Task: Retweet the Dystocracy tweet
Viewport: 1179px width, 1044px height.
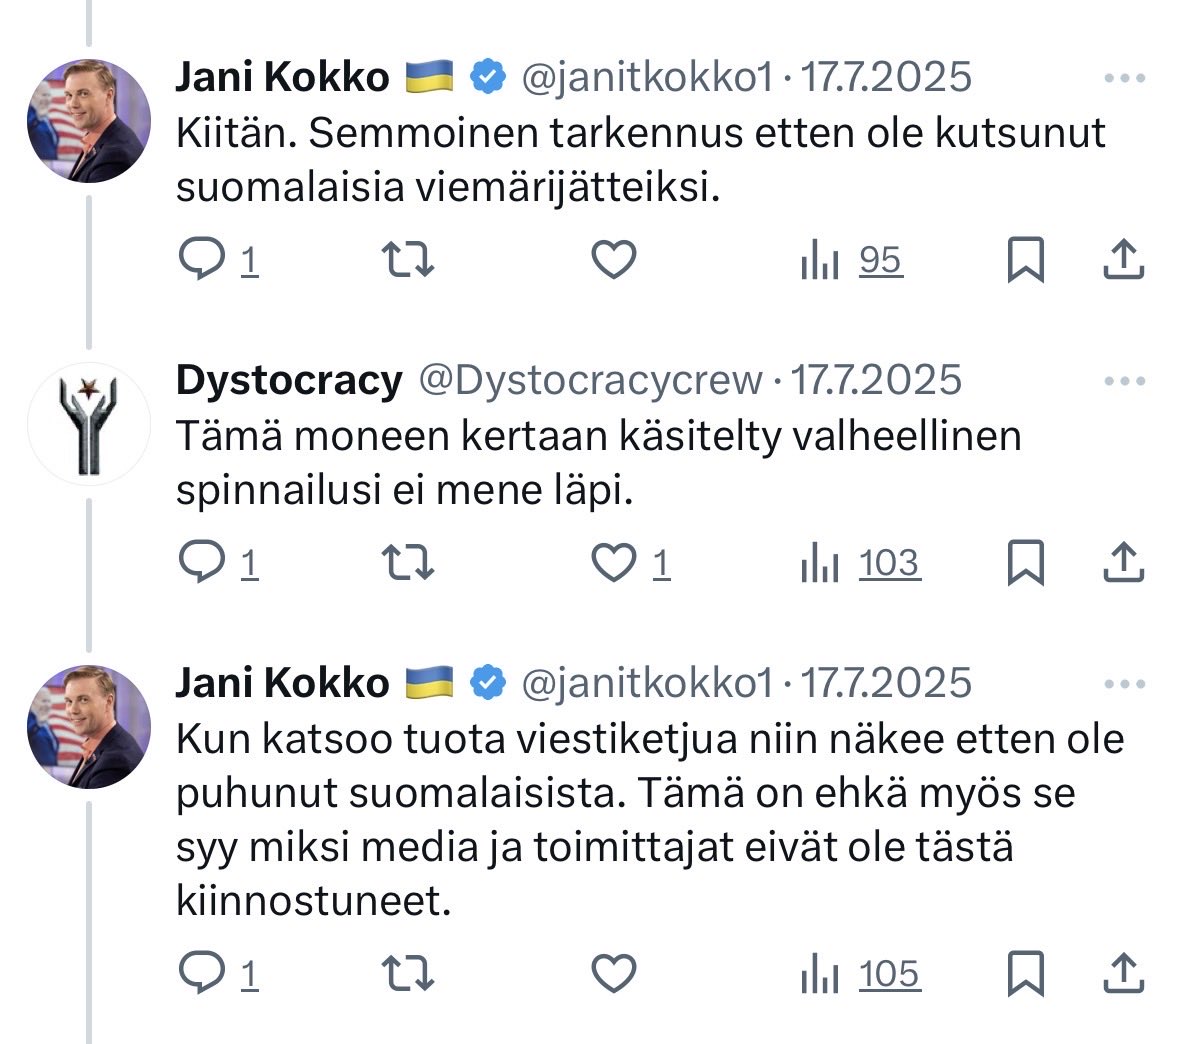Action: (x=408, y=563)
